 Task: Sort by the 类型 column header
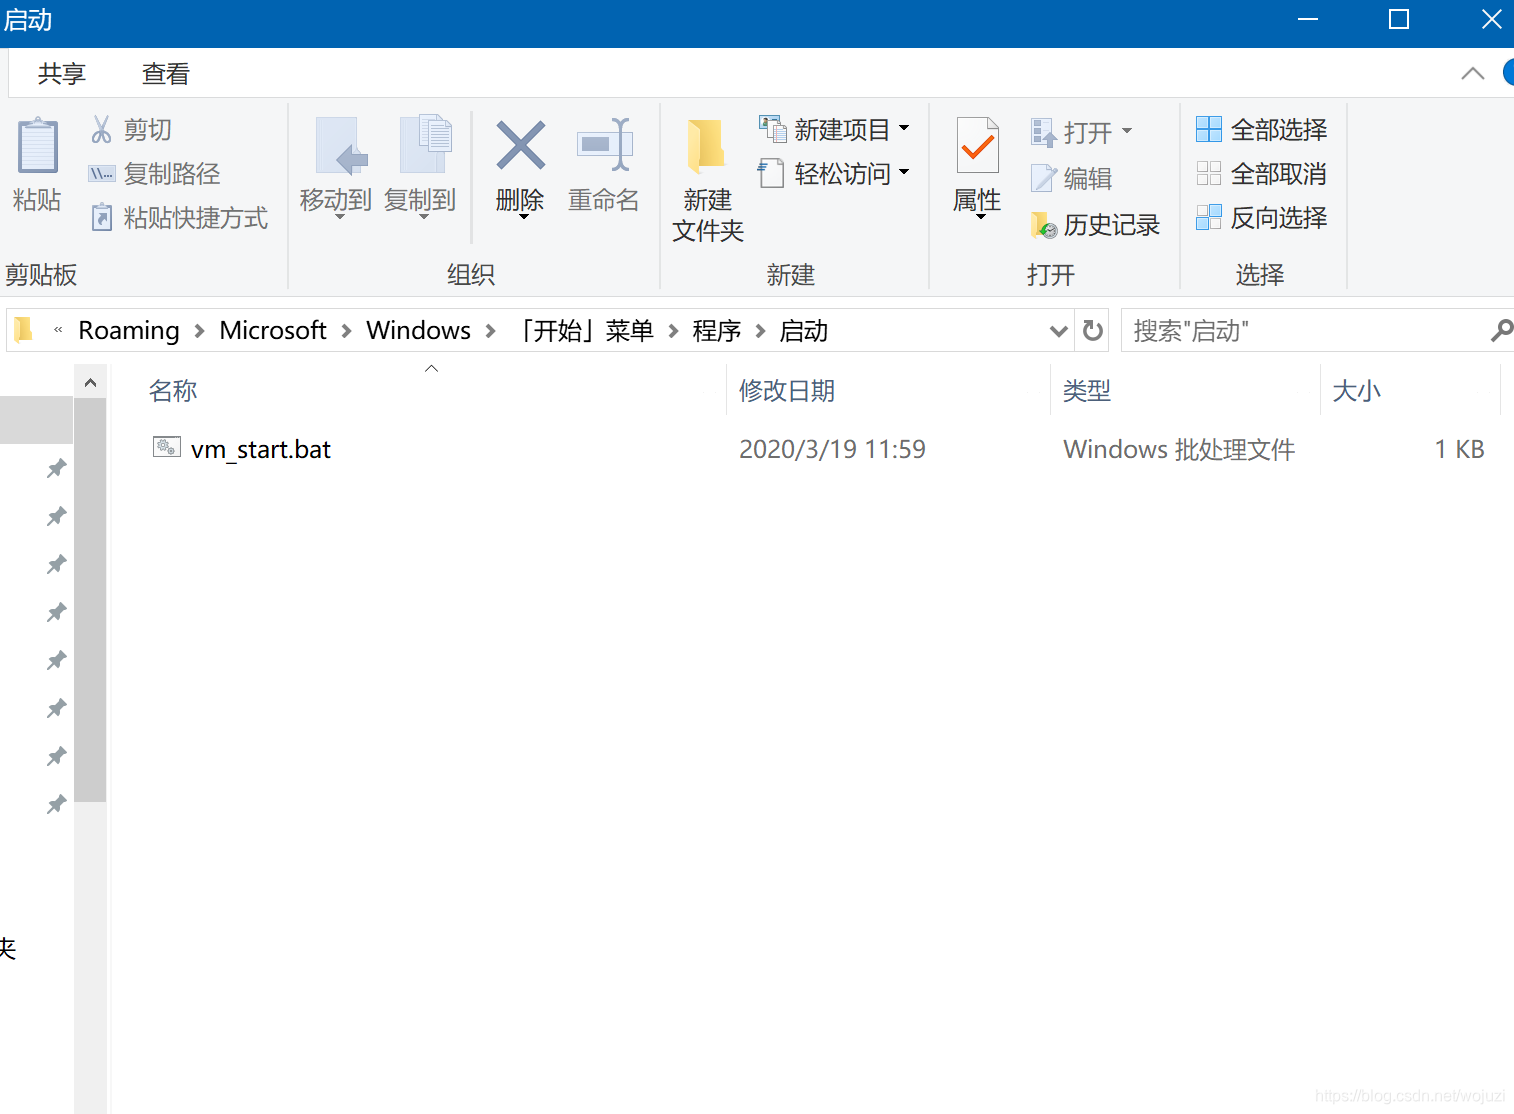pyautogui.click(x=1087, y=391)
